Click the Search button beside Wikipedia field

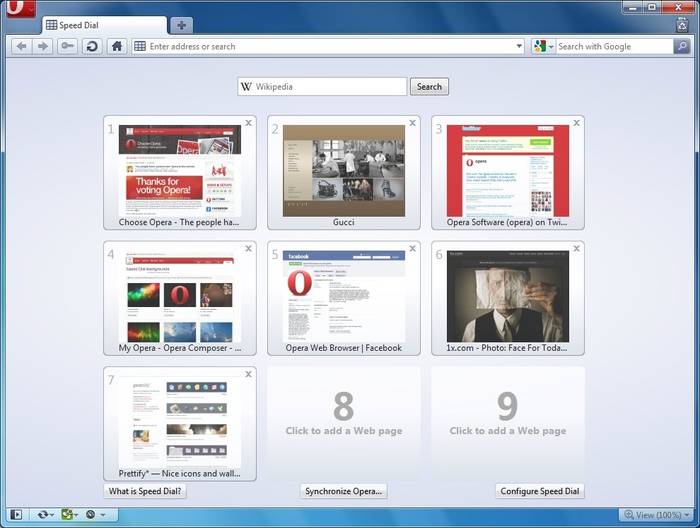[429, 87]
